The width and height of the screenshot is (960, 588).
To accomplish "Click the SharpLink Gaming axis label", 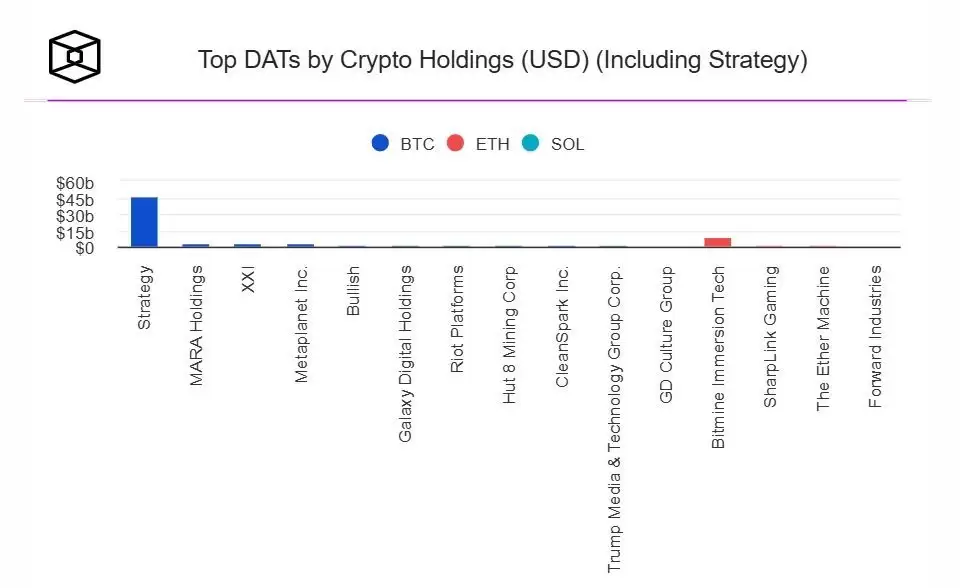I will click(771, 337).
